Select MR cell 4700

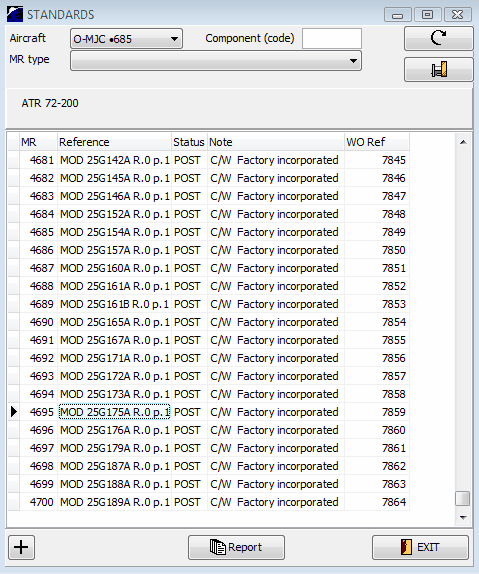tap(38, 502)
